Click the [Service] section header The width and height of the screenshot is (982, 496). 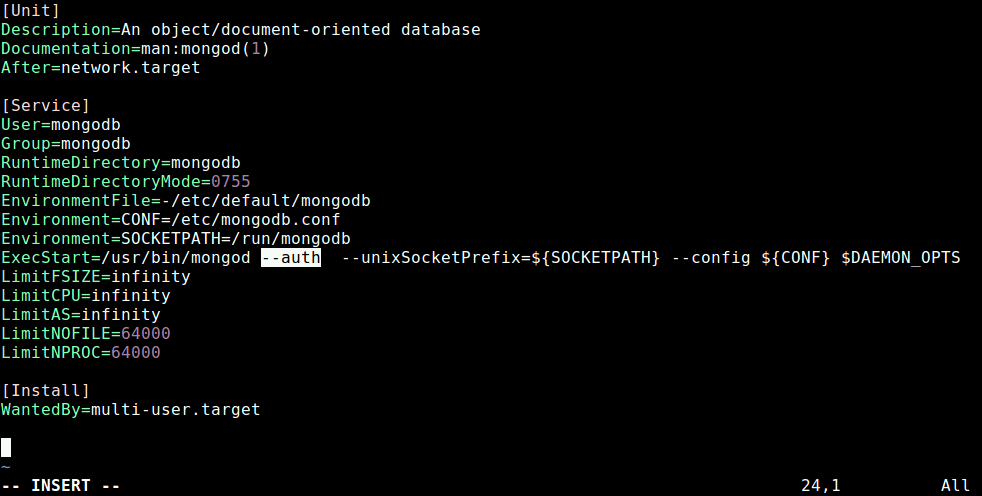pos(46,105)
